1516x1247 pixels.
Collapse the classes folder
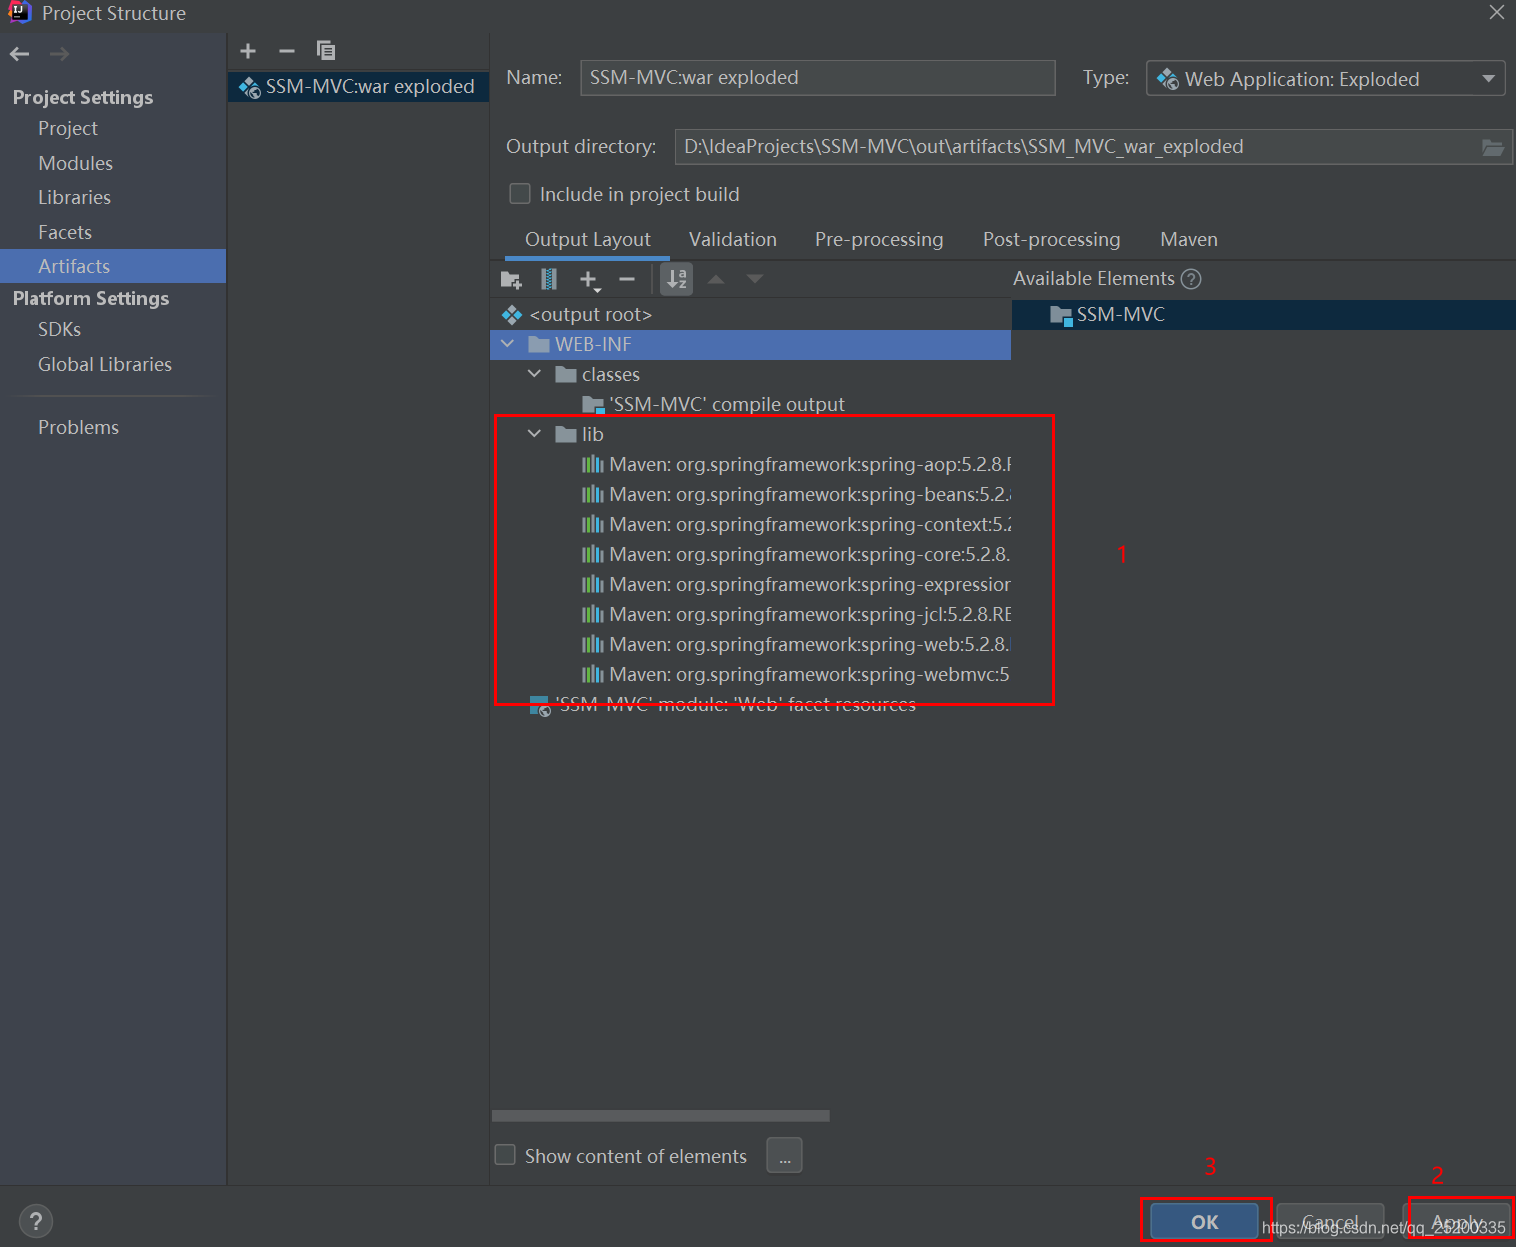(x=535, y=374)
